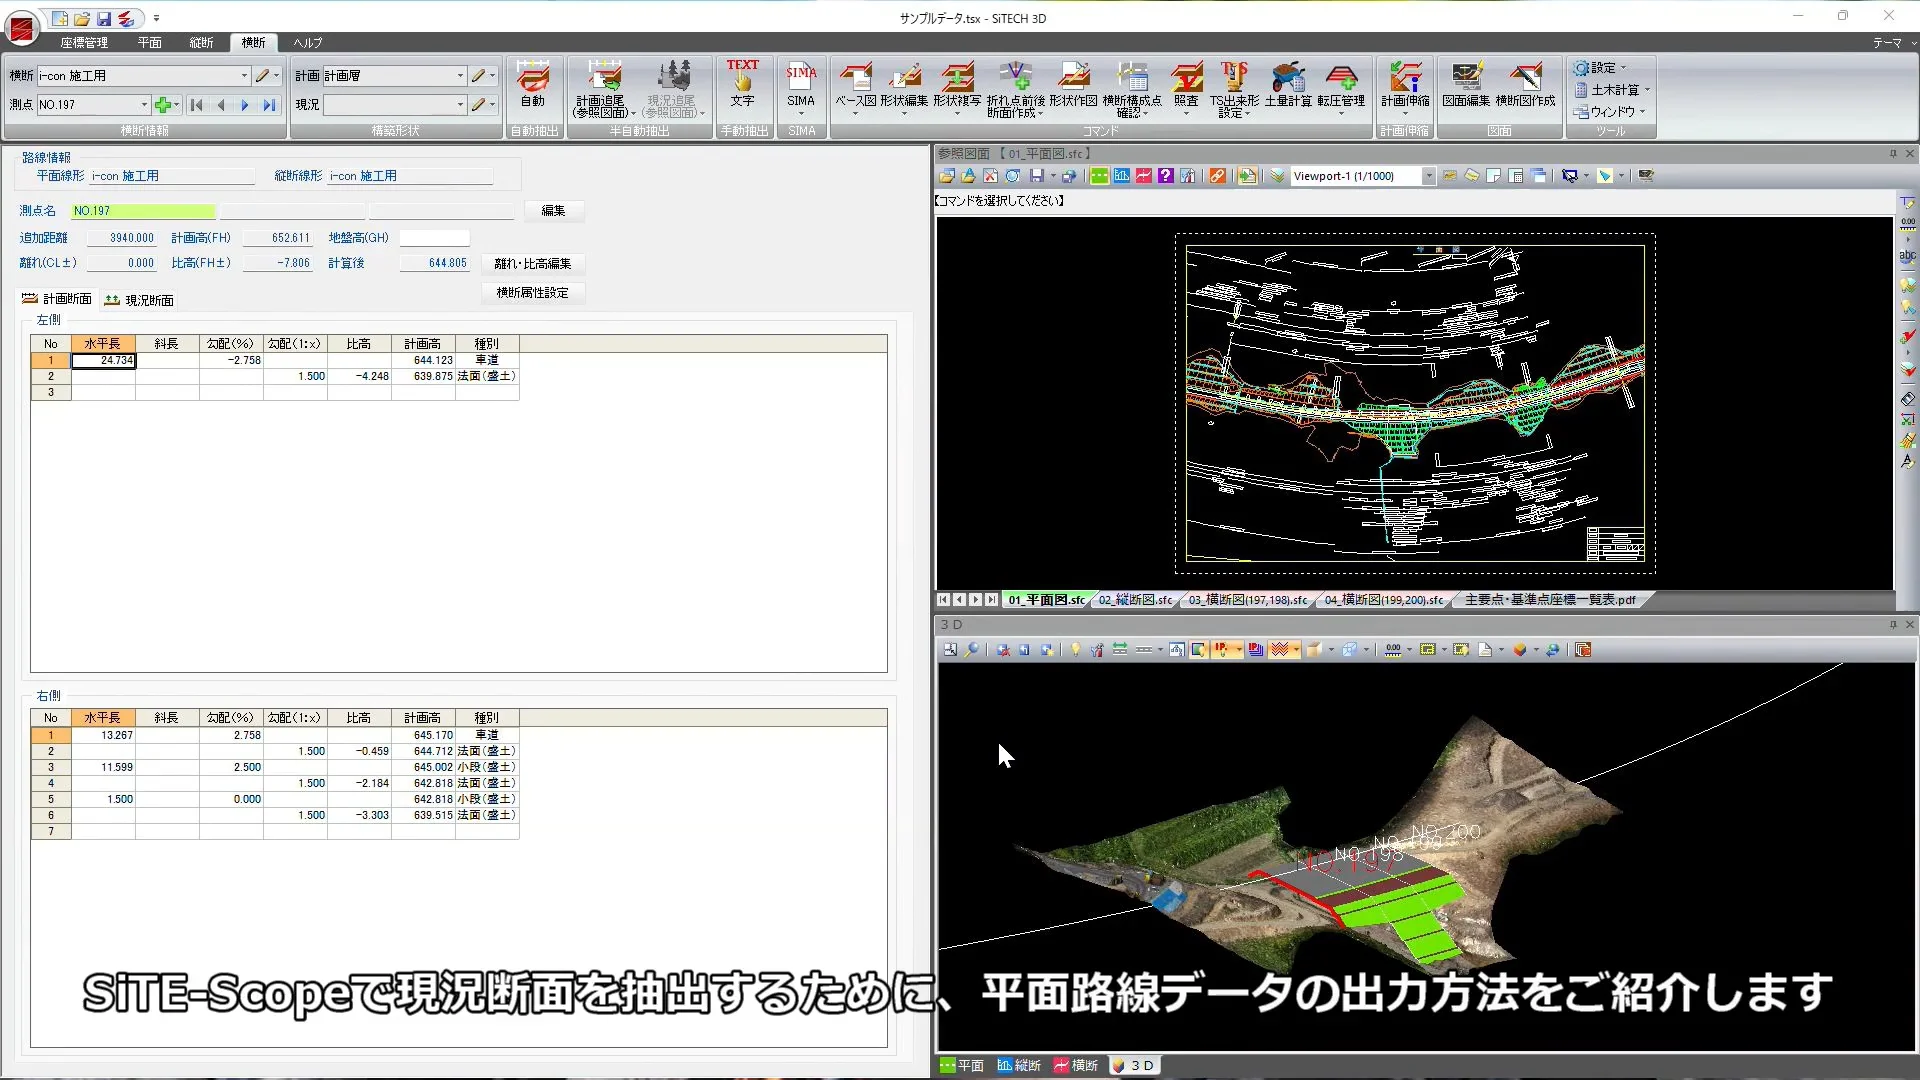Switch to the 座標管理 ribbon tab
This screenshot has width=1920, height=1080.
84,43
